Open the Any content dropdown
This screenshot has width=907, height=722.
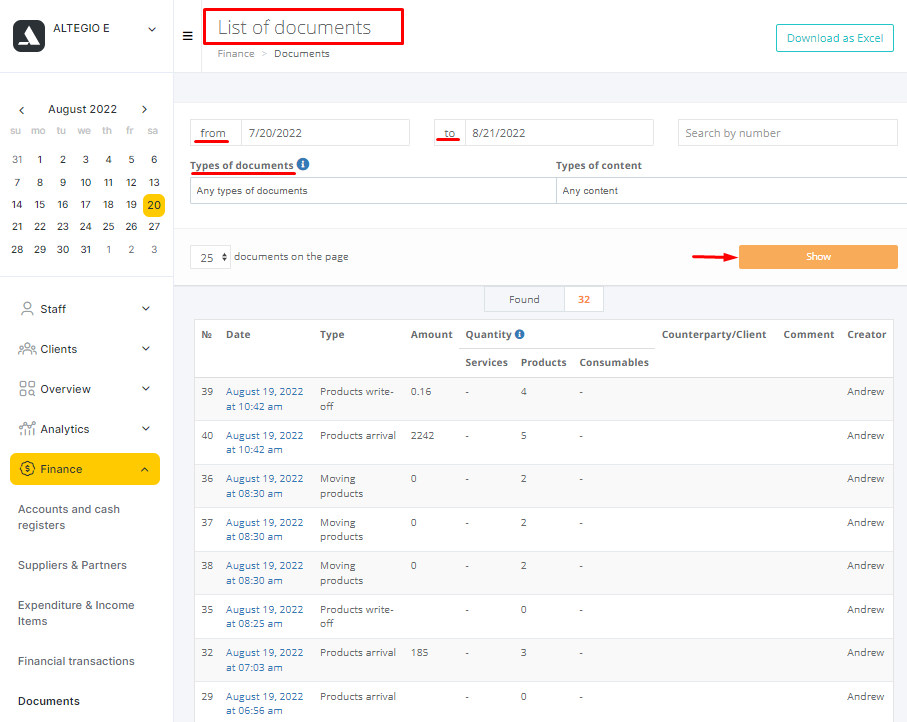(731, 190)
